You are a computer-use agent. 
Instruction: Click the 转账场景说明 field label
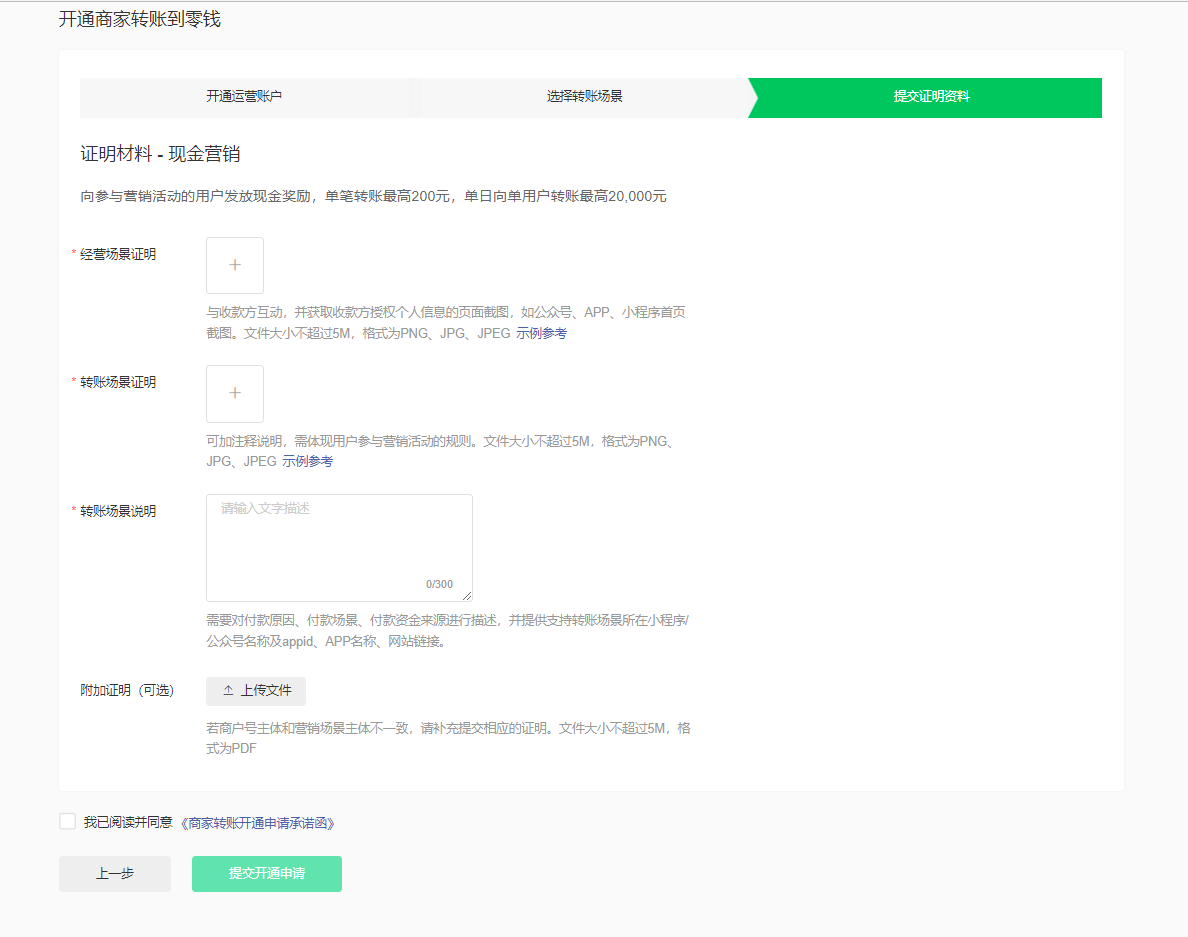118,511
